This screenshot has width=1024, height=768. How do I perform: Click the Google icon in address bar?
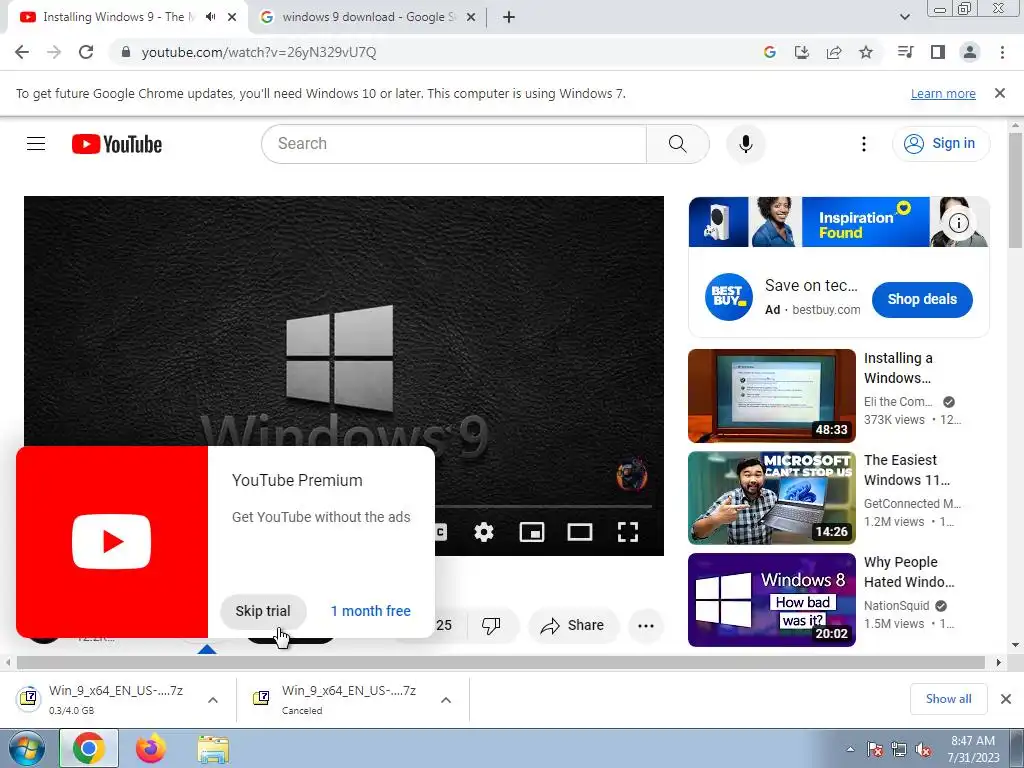(770, 52)
